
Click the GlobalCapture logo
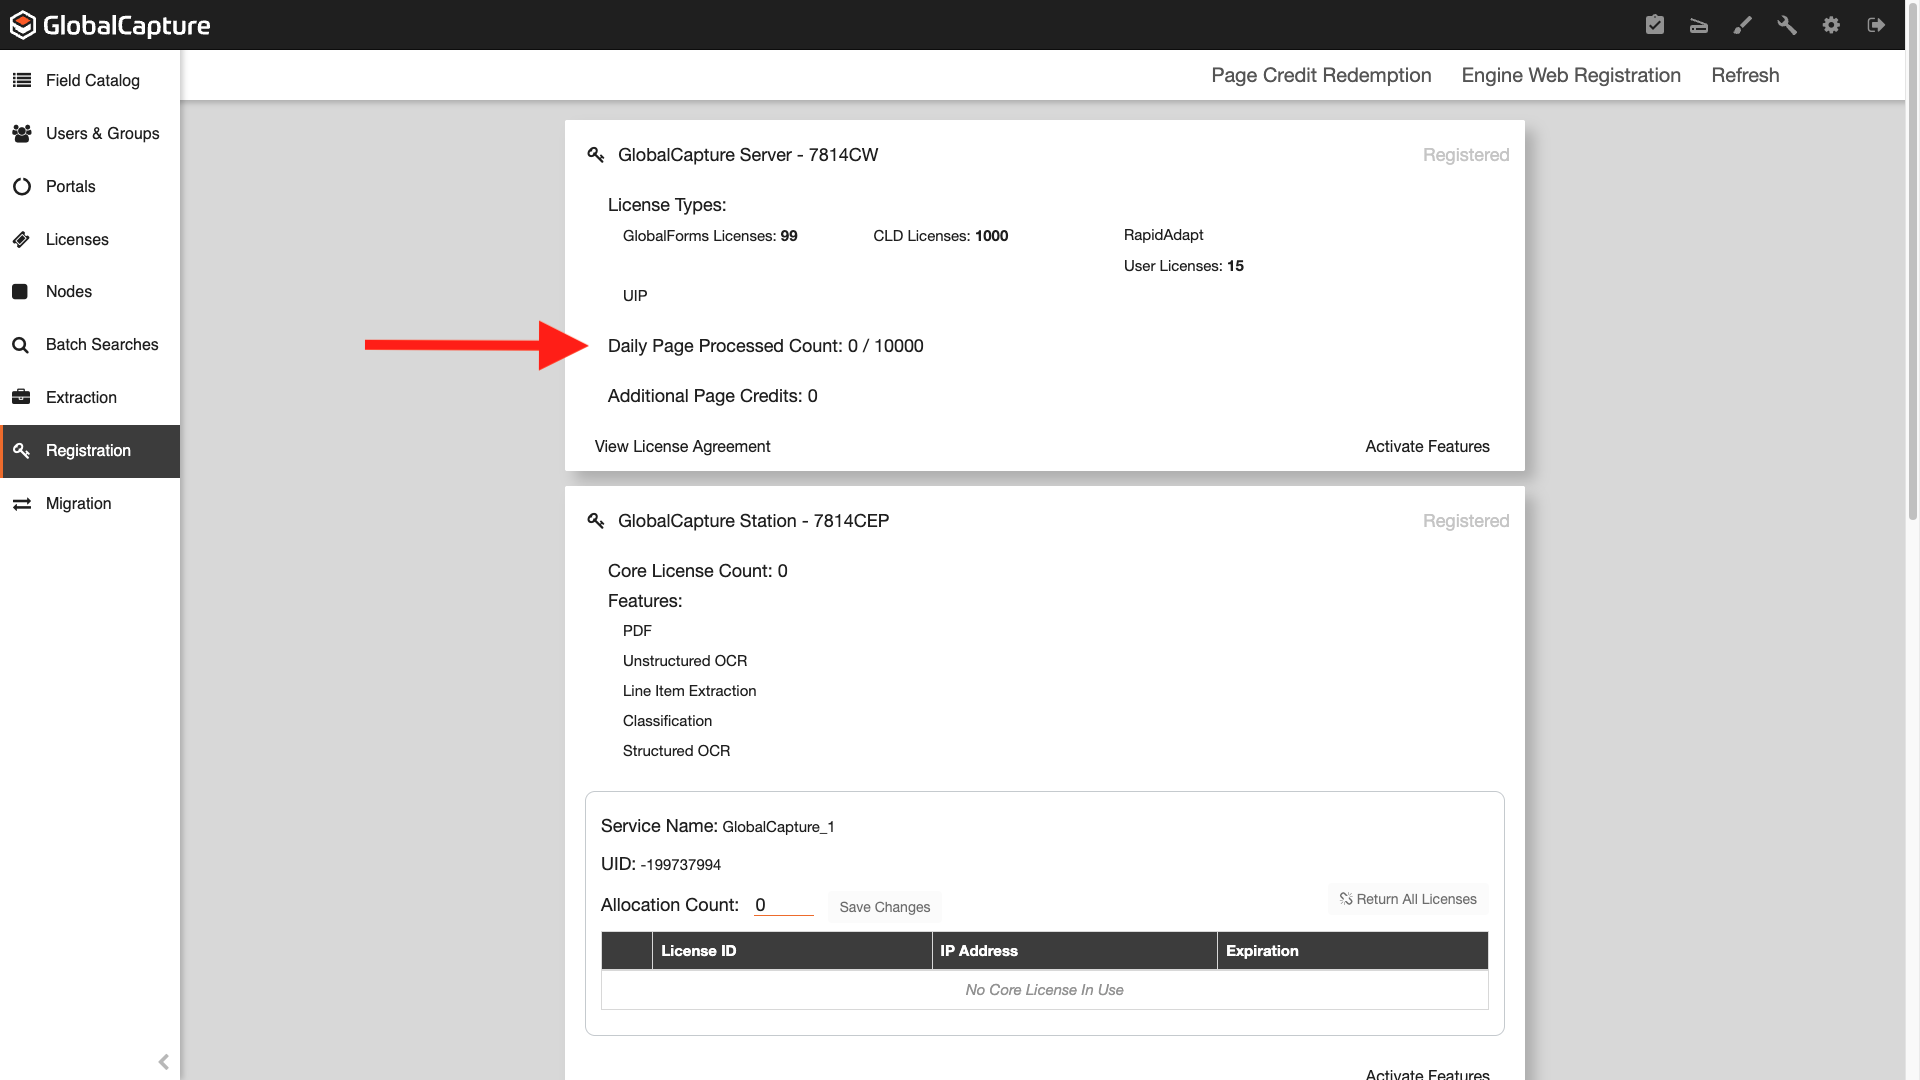click(x=110, y=25)
